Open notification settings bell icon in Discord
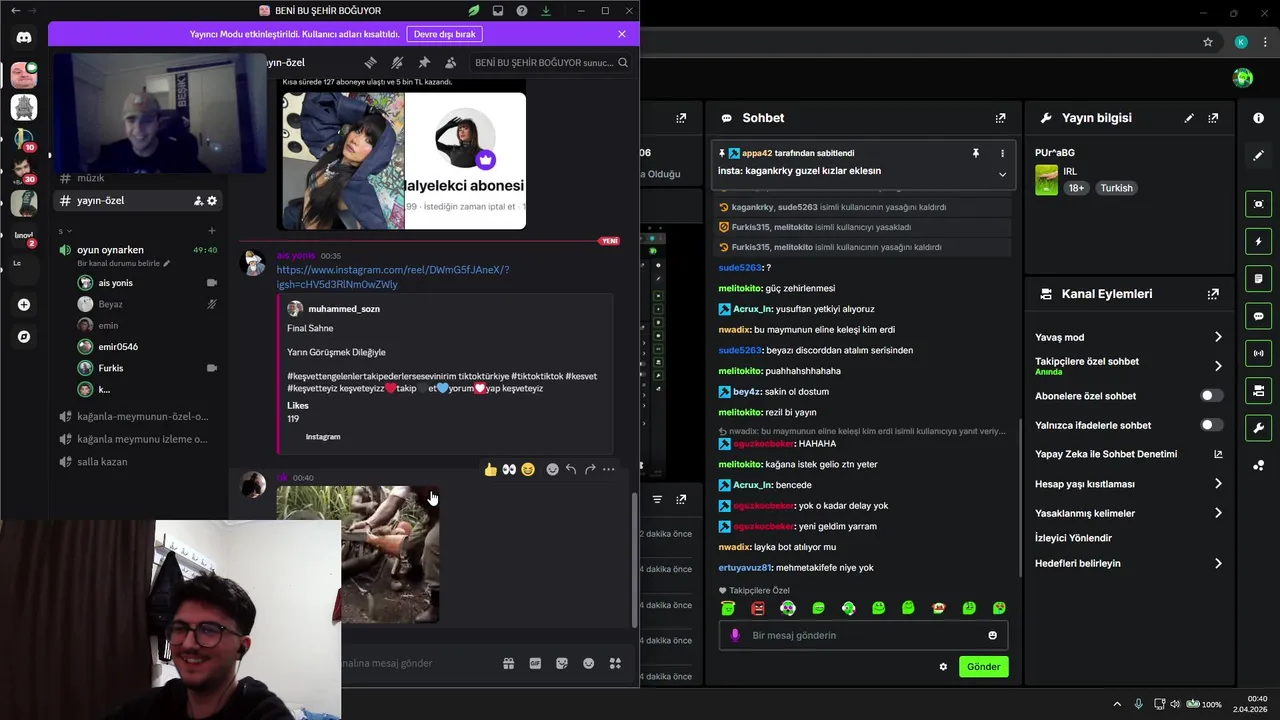Screen dimensions: 1280x720 point(397,62)
